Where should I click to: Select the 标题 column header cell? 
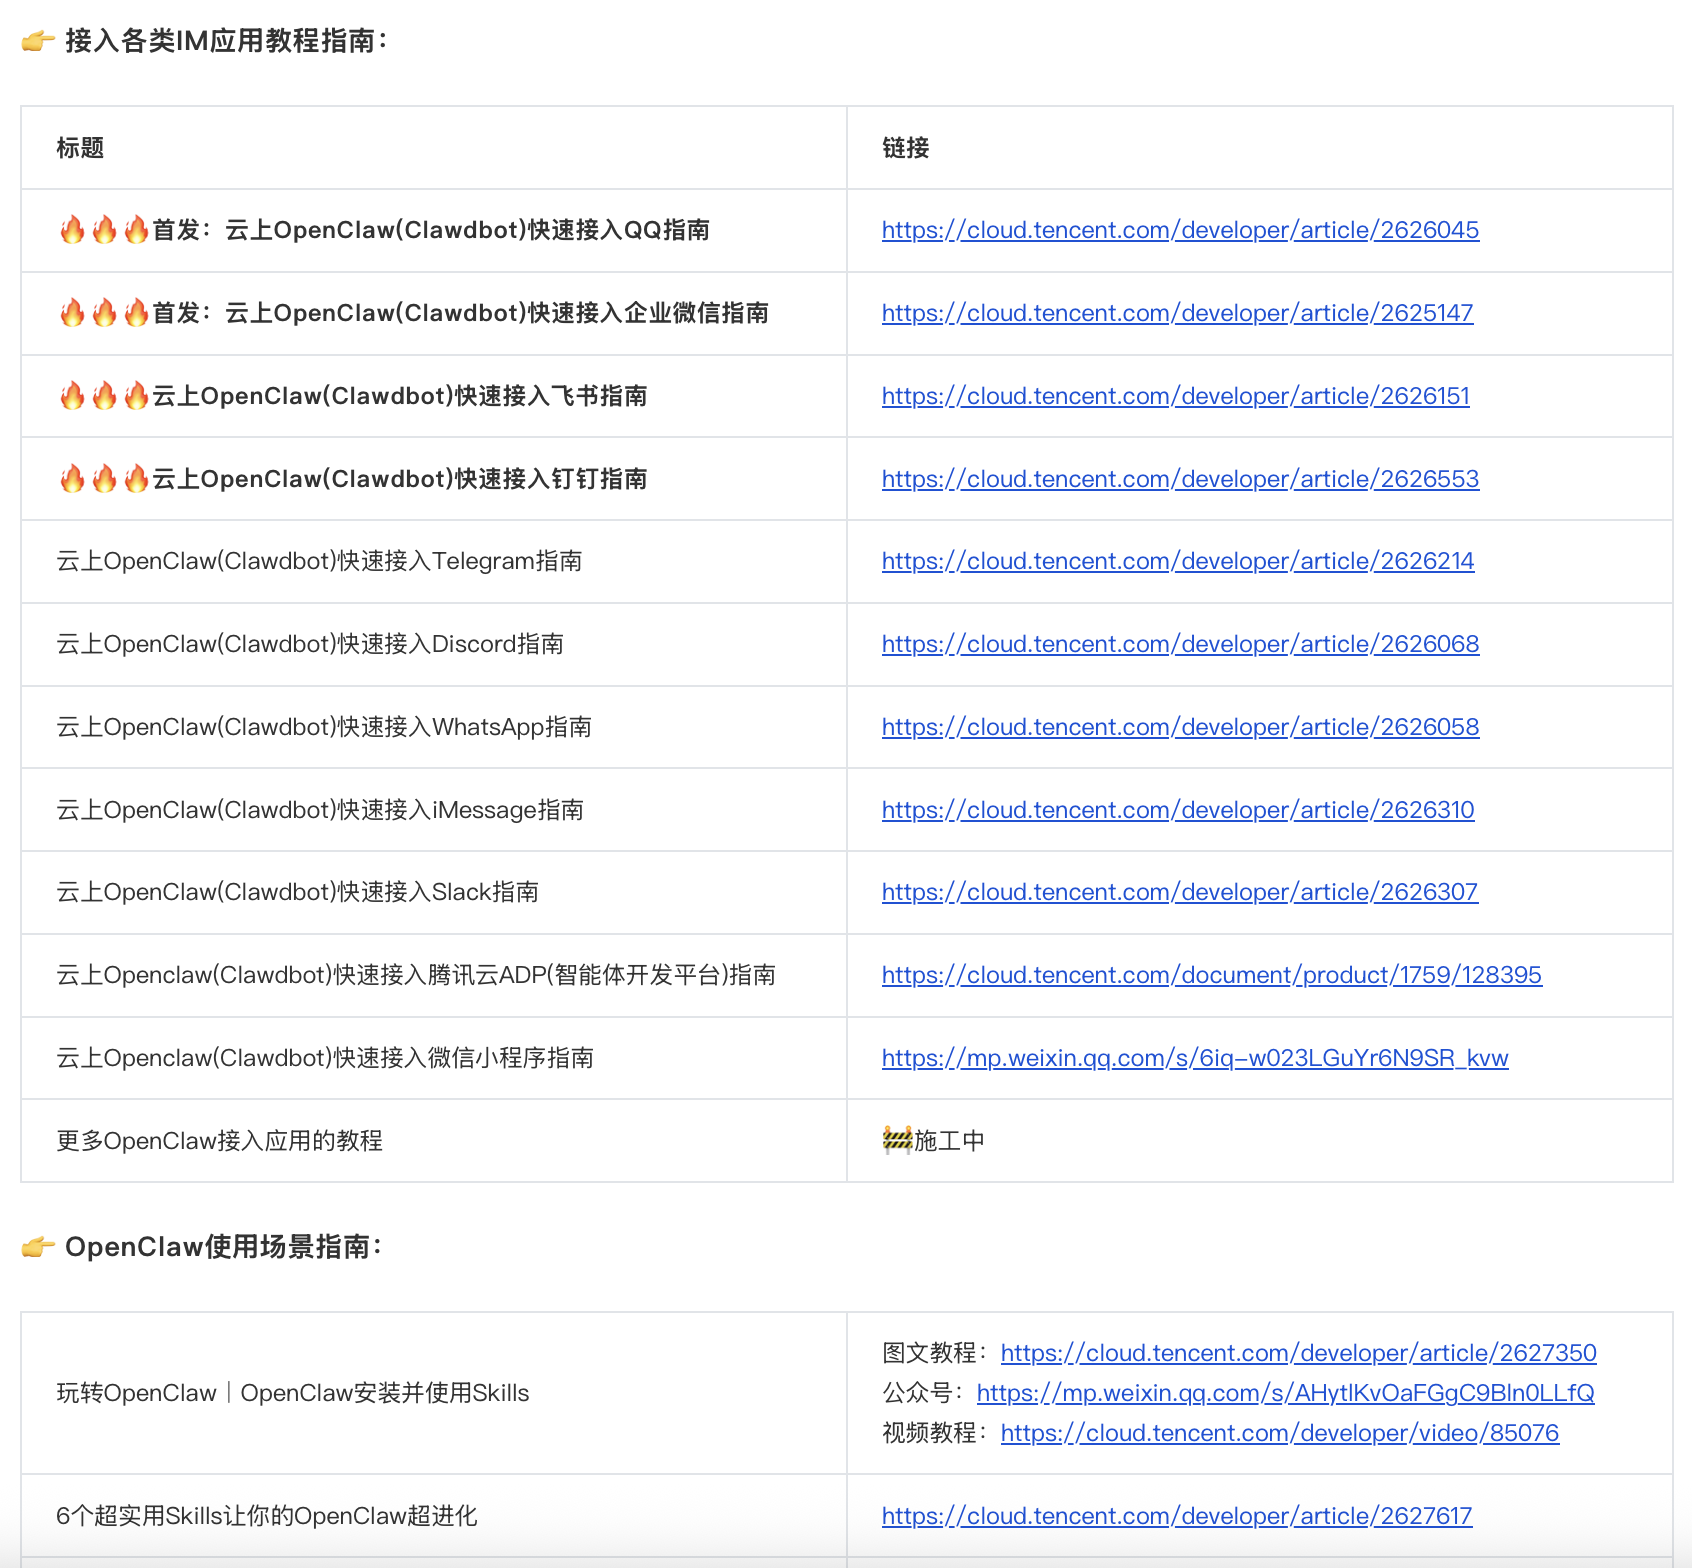click(79, 147)
